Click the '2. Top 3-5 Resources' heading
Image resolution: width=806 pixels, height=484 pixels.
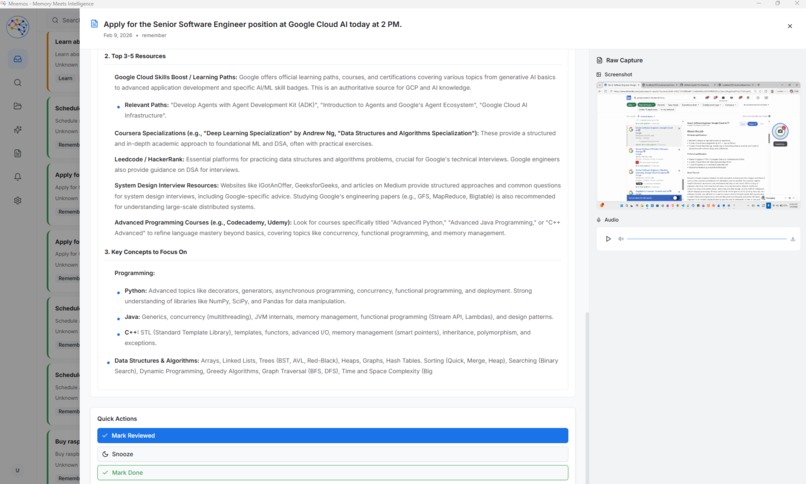(x=135, y=56)
